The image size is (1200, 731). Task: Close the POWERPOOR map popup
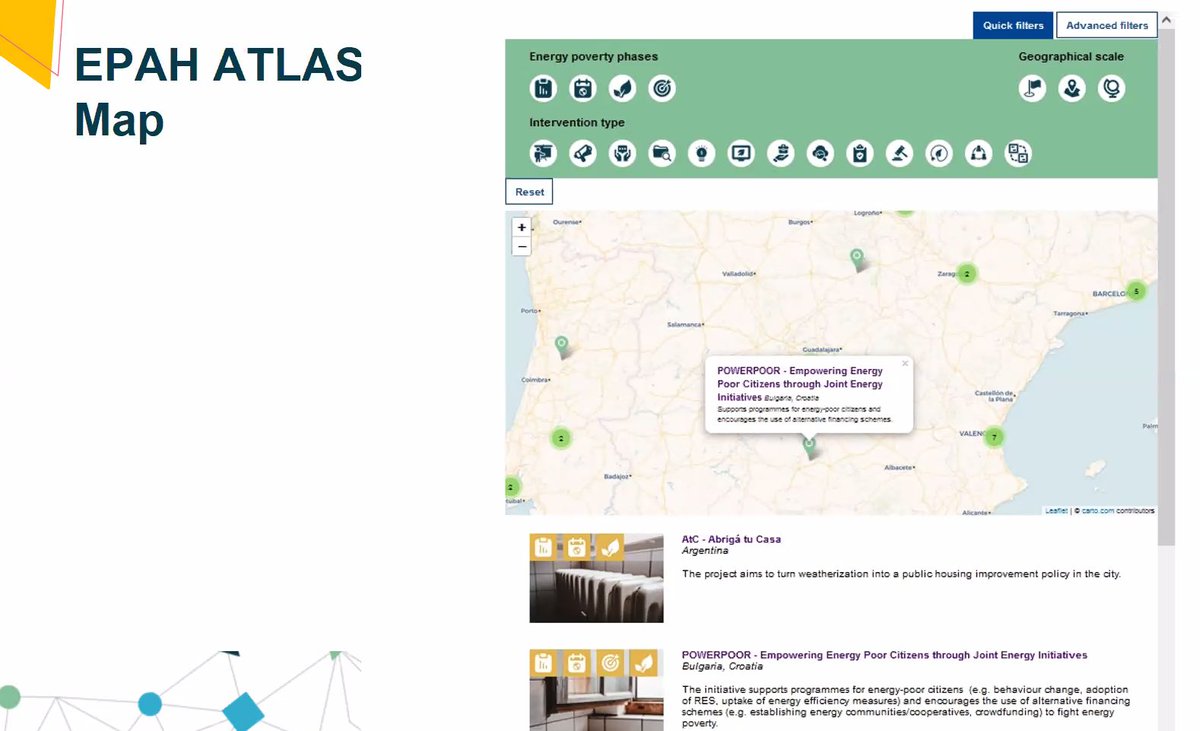coord(905,364)
